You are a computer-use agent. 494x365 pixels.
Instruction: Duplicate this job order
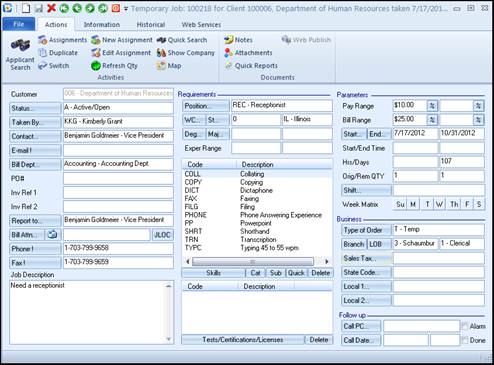tap(58, 53)
